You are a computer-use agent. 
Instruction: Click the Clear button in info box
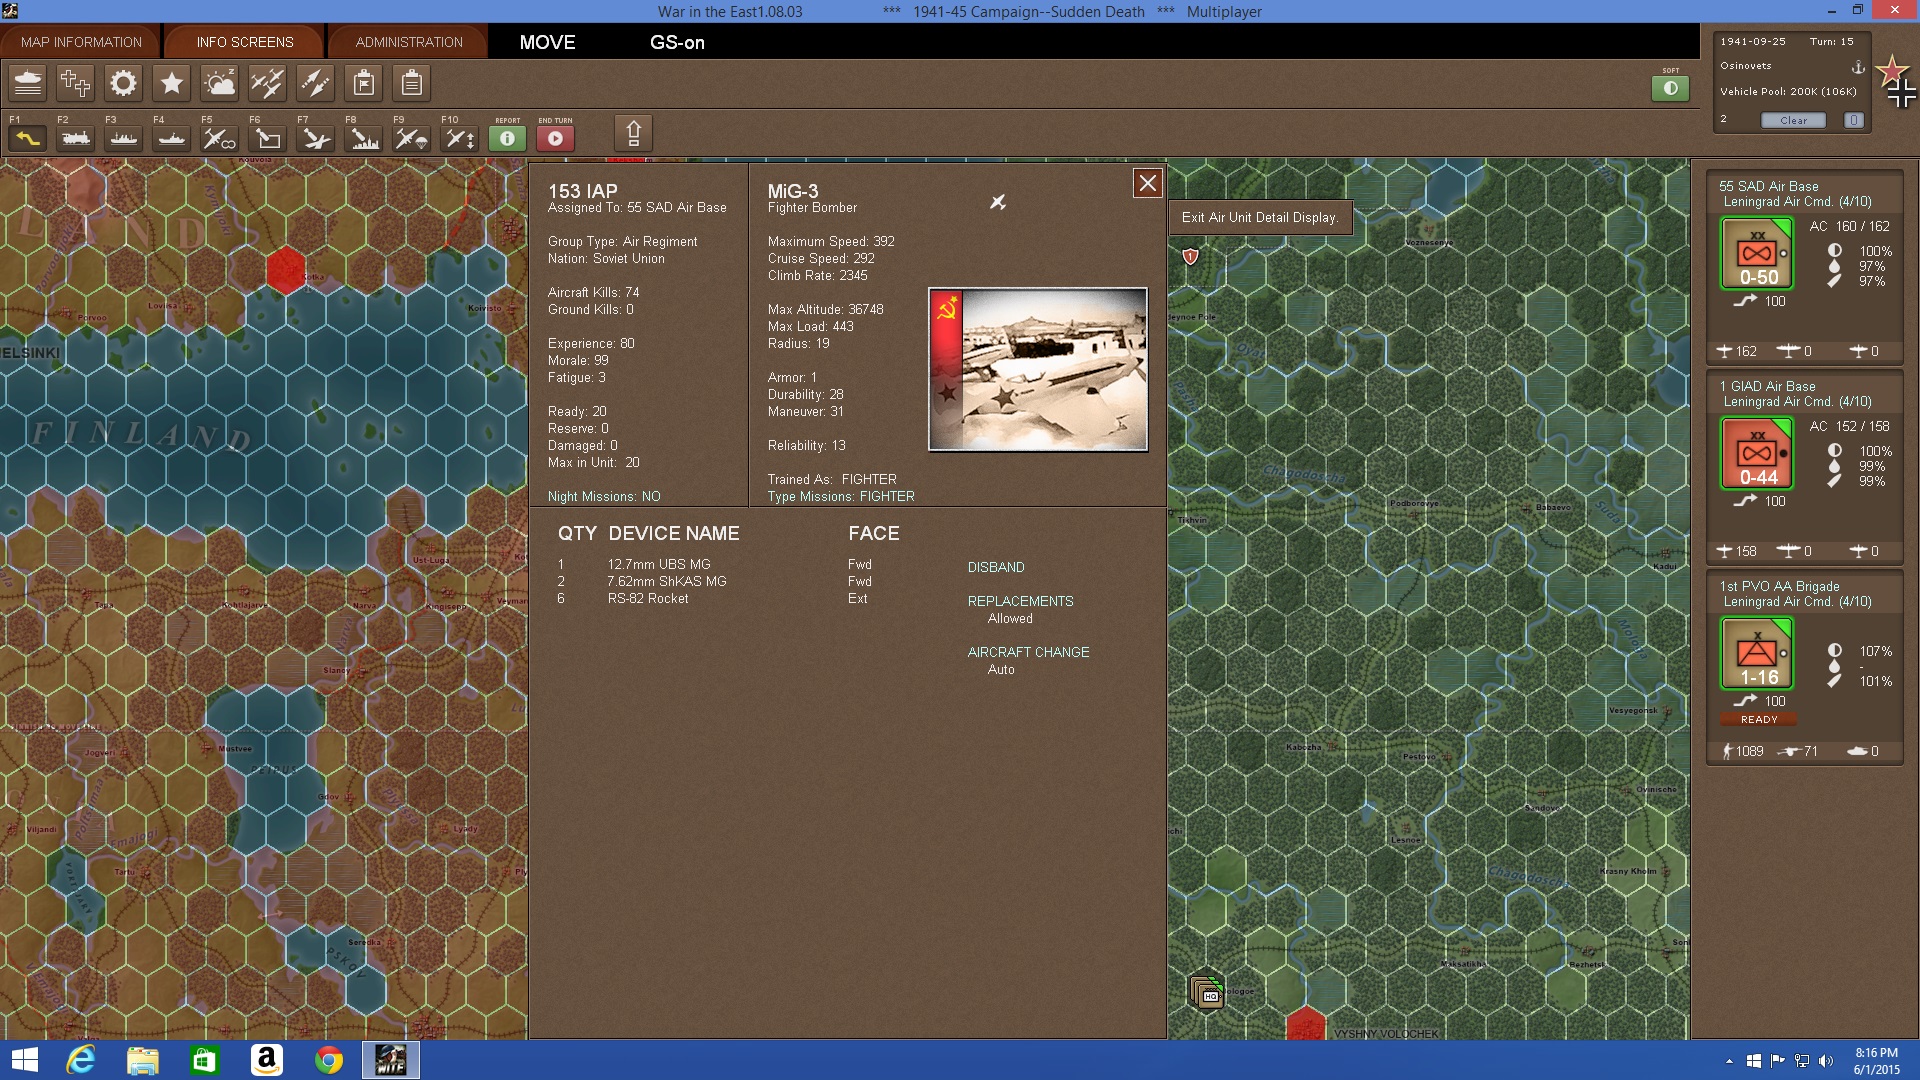(1793, 120)
